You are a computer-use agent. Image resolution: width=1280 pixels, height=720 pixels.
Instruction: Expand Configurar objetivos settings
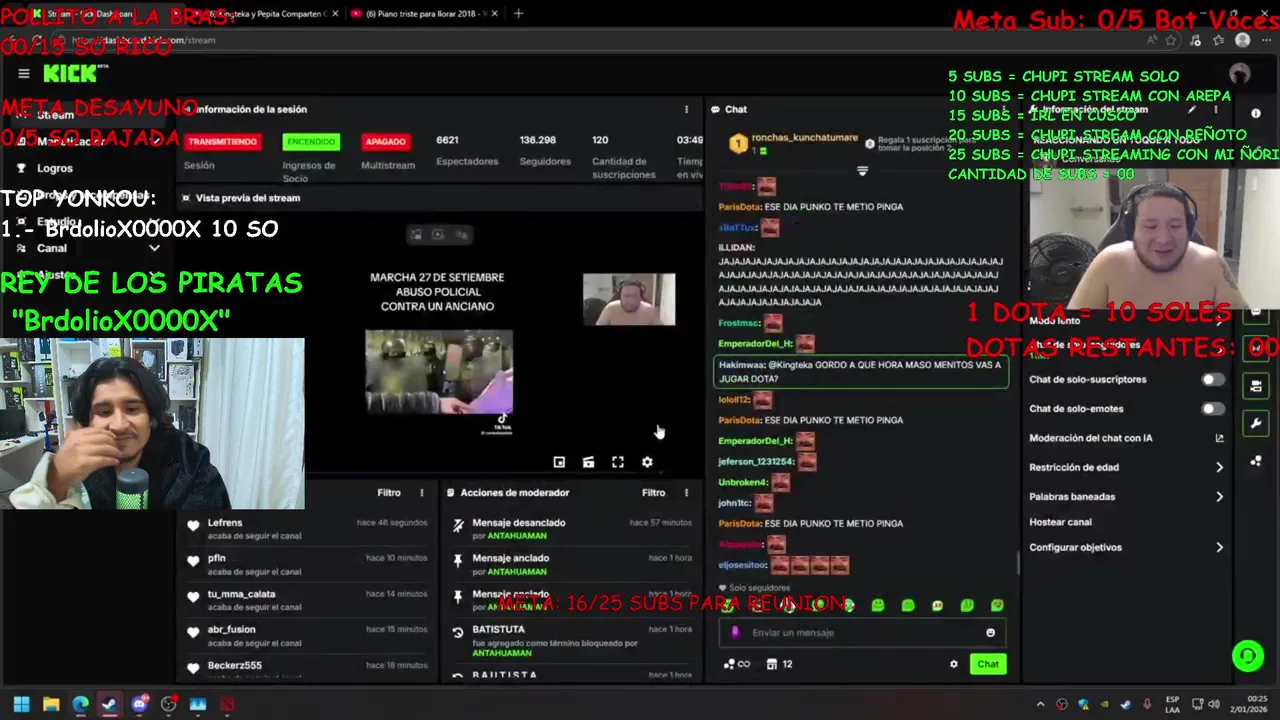(1126, 547)
